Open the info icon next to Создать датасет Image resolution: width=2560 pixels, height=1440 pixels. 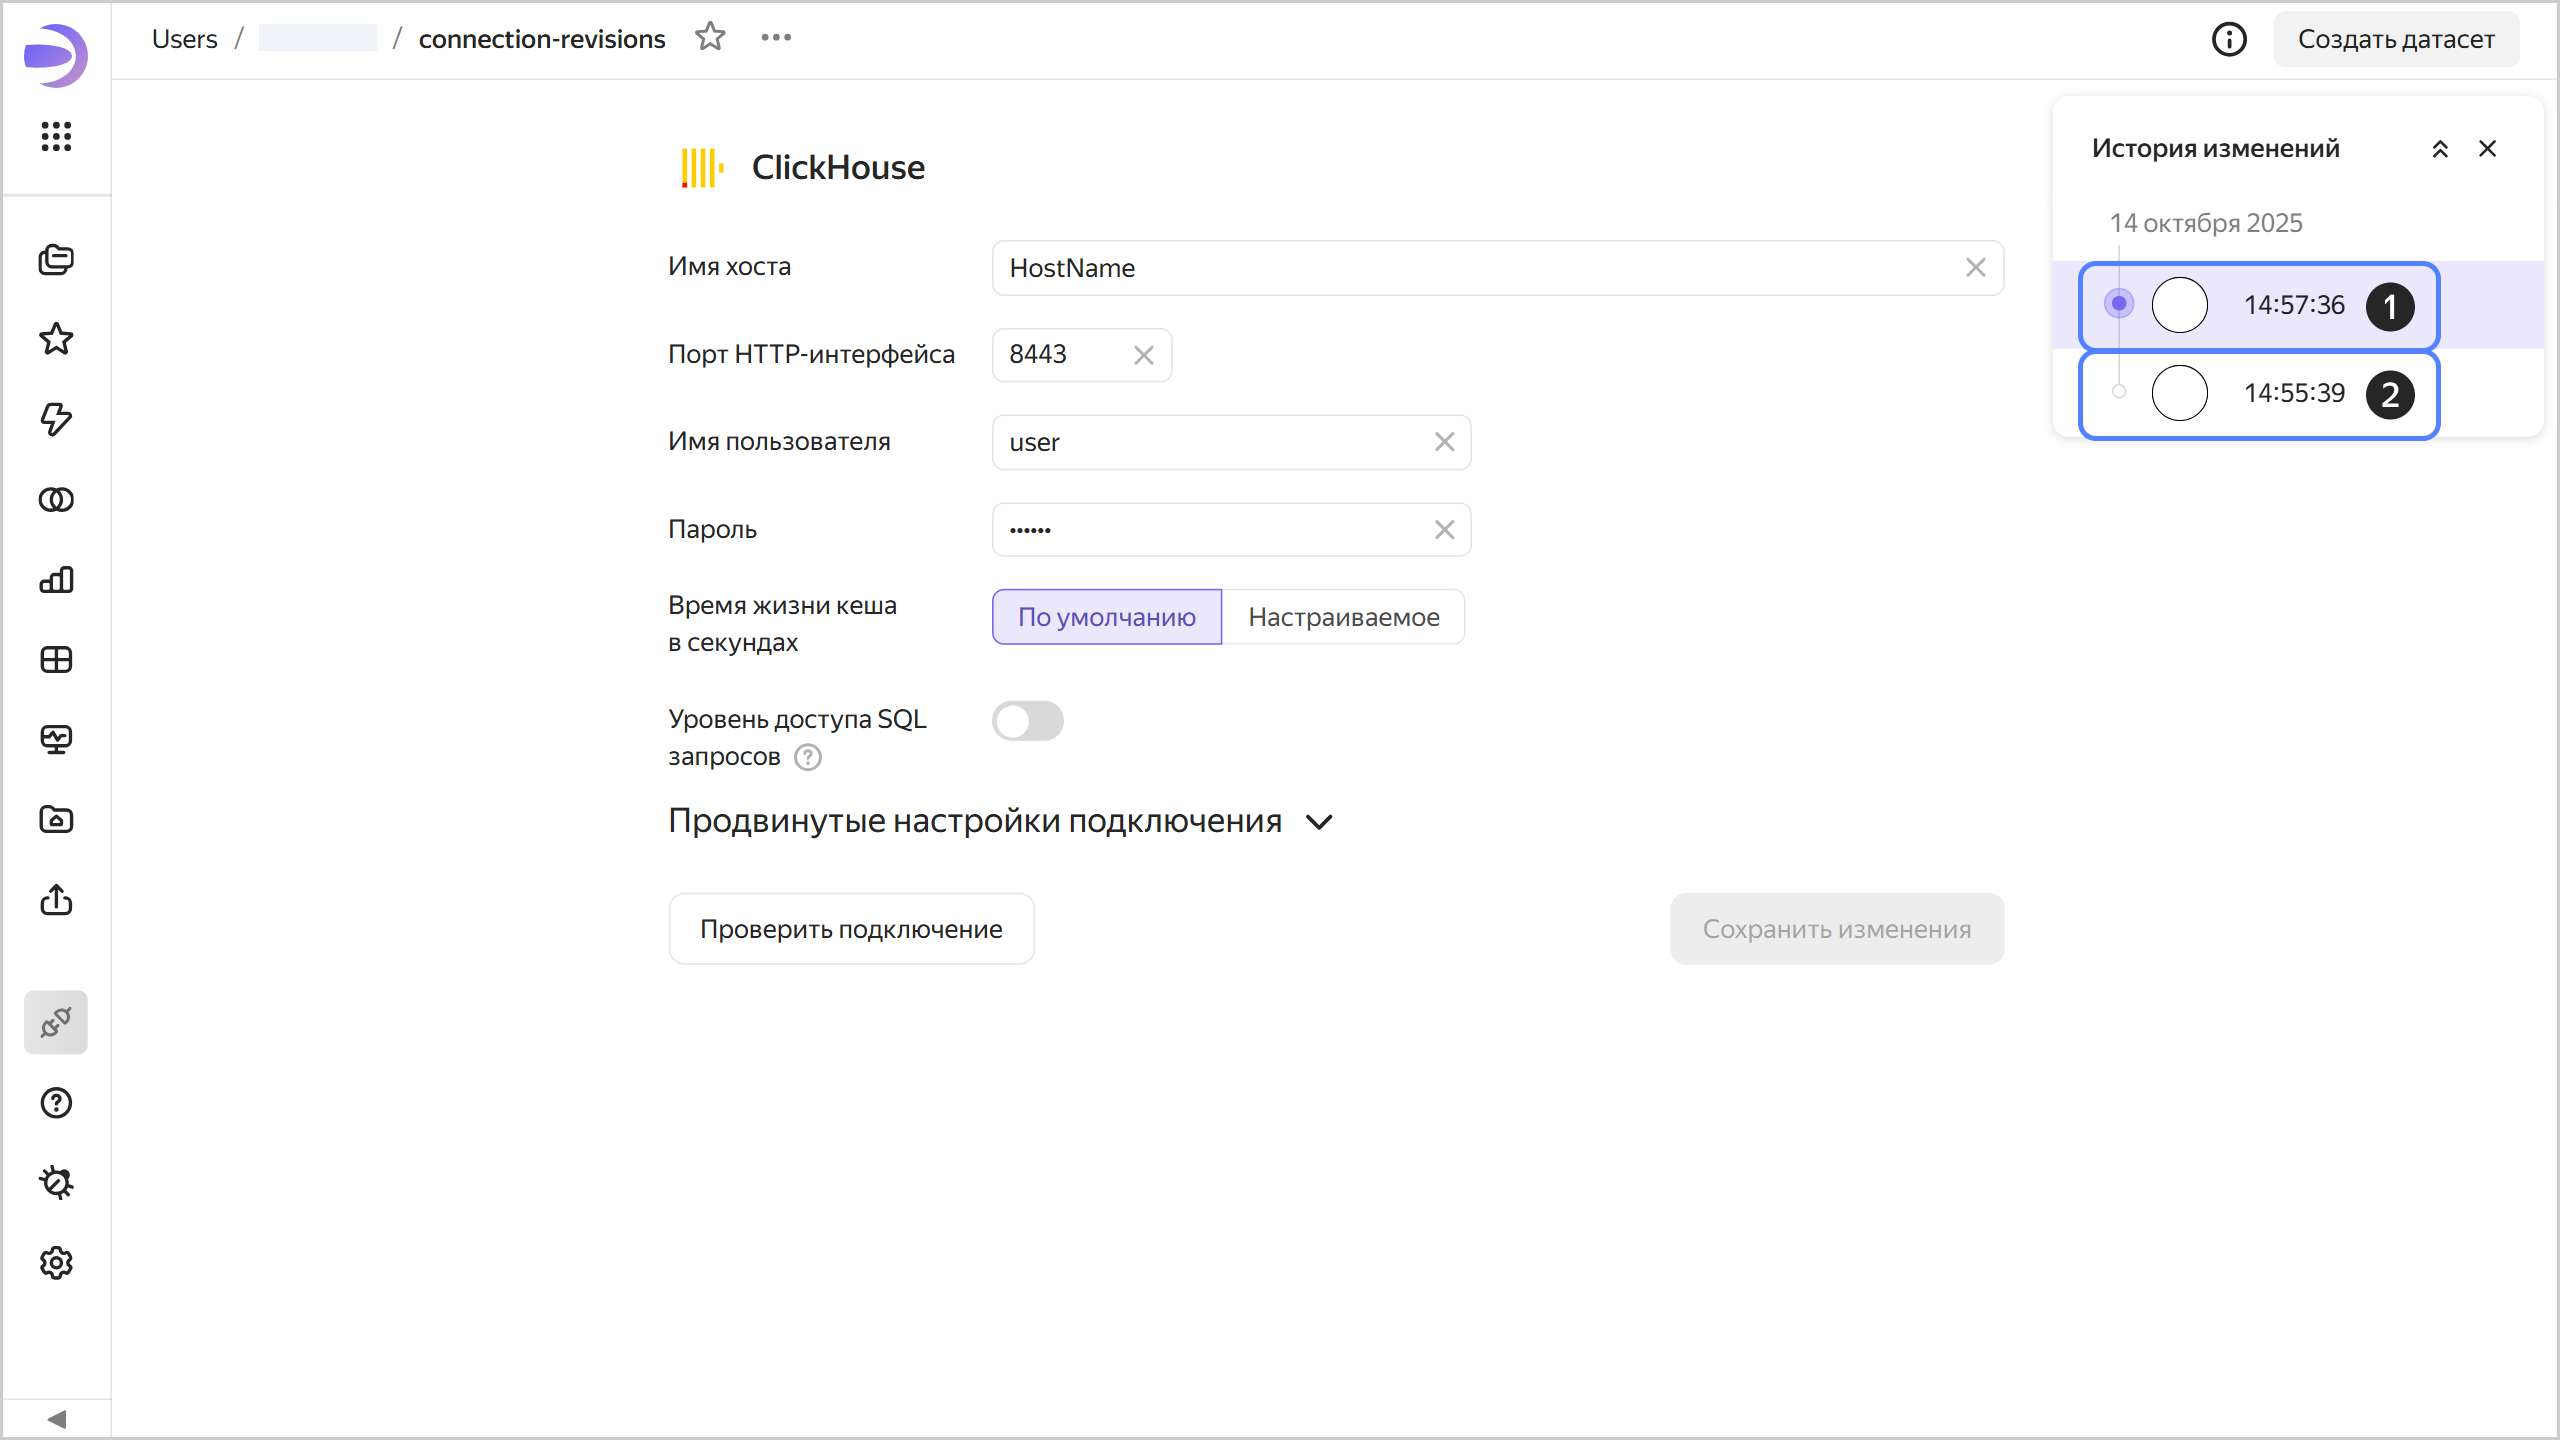2229,39
